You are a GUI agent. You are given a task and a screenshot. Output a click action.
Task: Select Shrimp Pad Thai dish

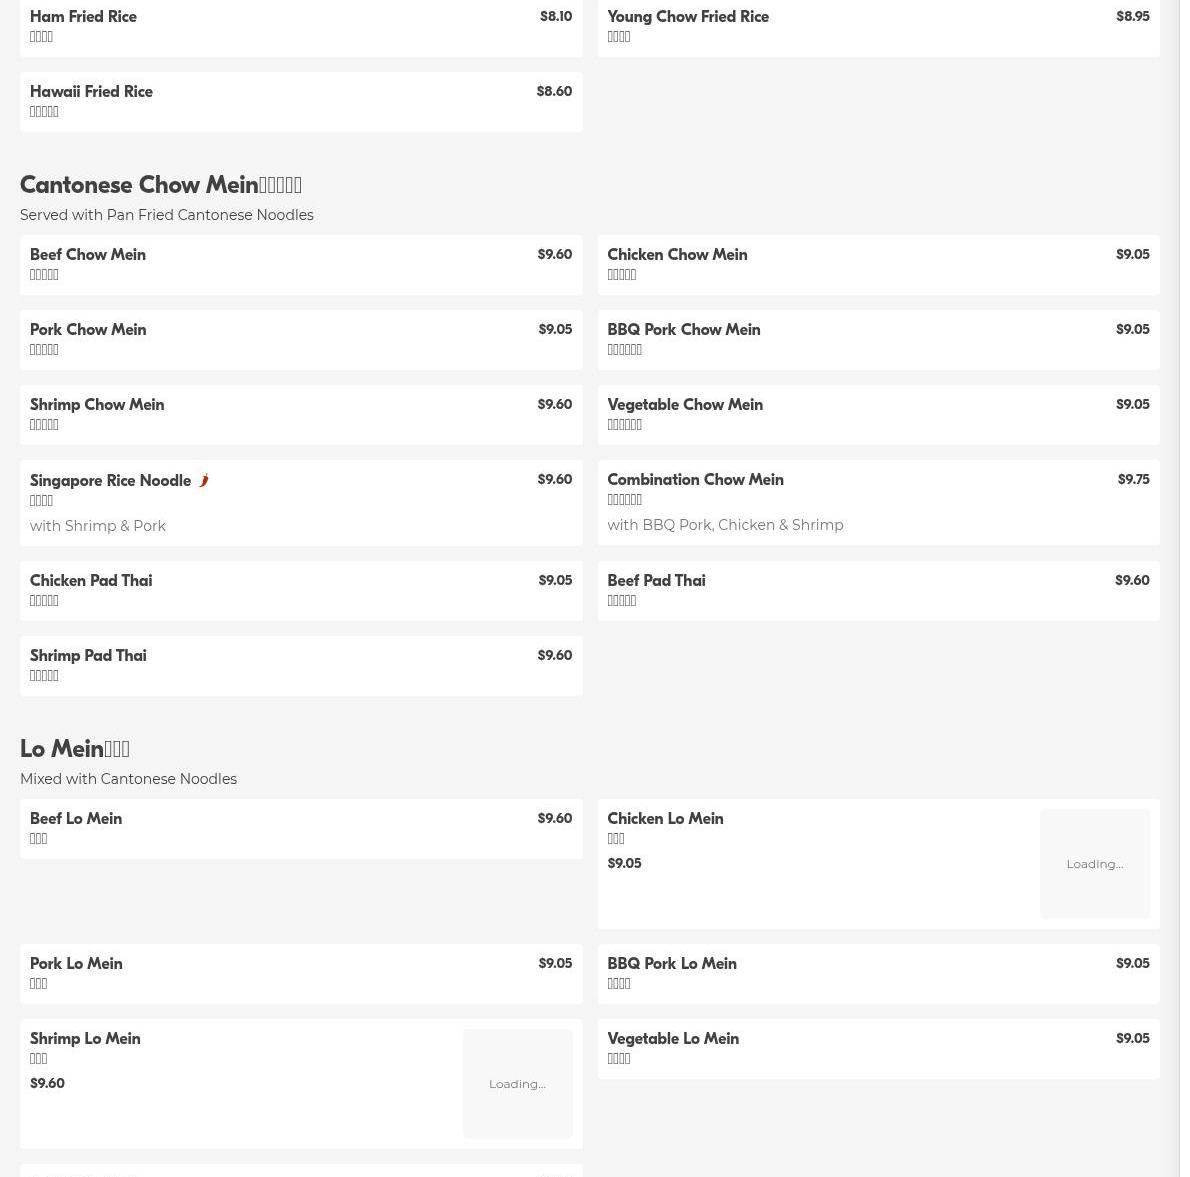[301, 666]
